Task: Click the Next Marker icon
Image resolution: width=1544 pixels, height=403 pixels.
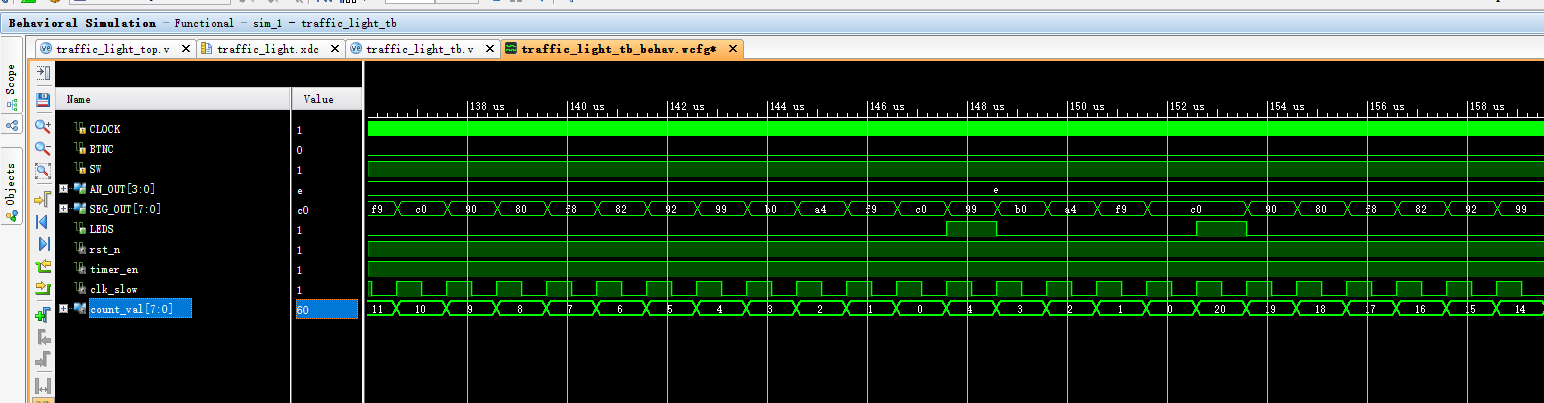Action: click(x=43, y=361)
